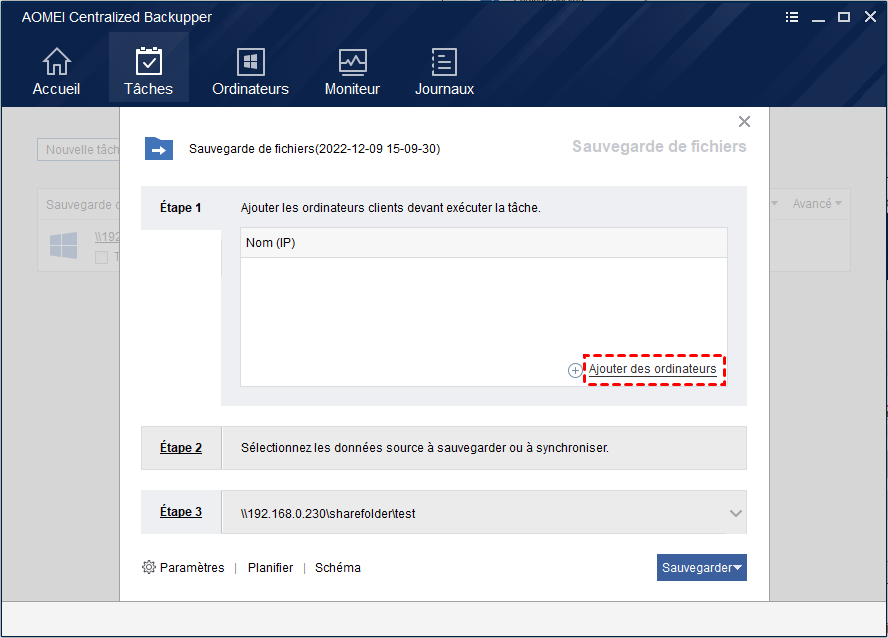Open the Avancé dropdown in background
The width and height of the screenshot is (888, 638).
click(x=817, y=204)
